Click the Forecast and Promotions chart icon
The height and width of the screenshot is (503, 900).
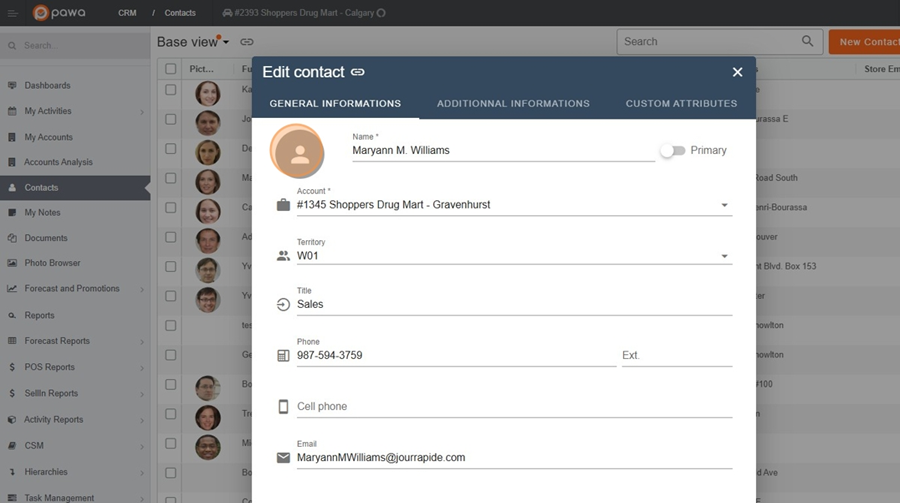tap(12, 288)
